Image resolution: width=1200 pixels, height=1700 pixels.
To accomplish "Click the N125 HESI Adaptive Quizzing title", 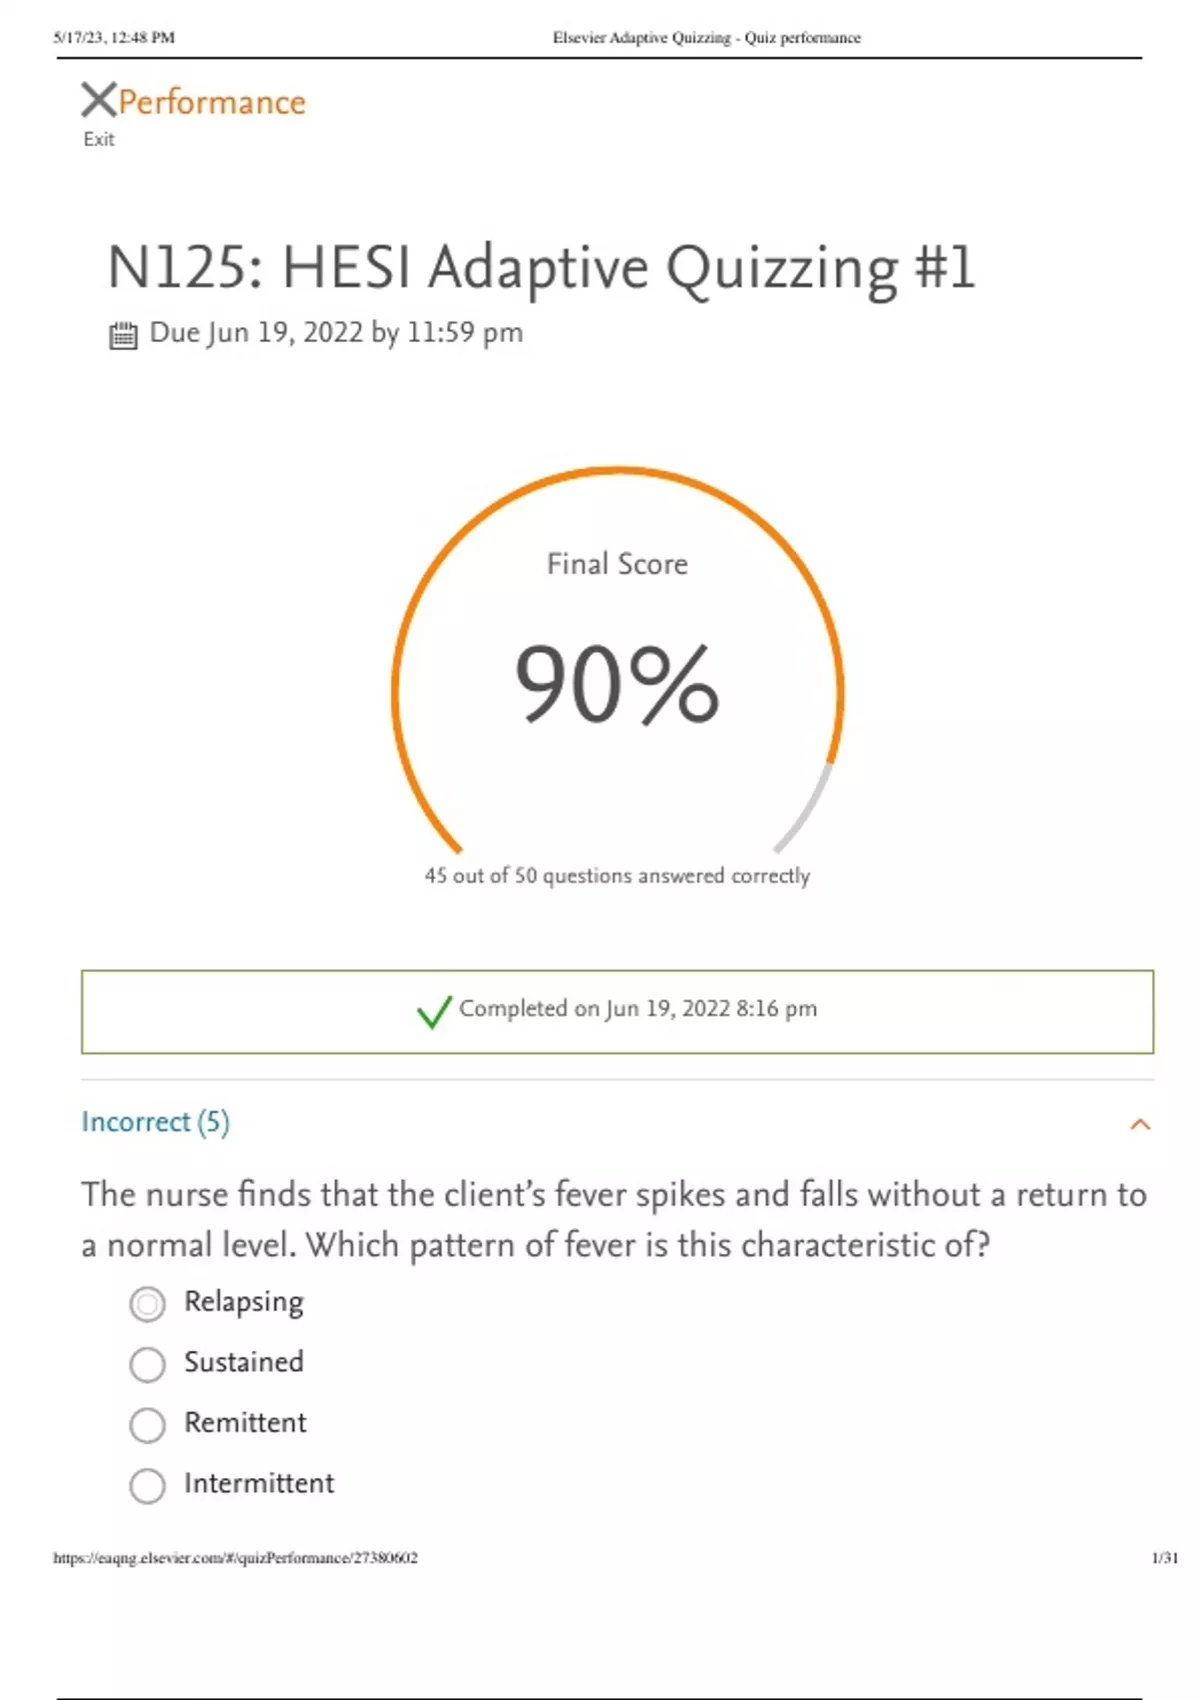I will click(x=540, y=268).
